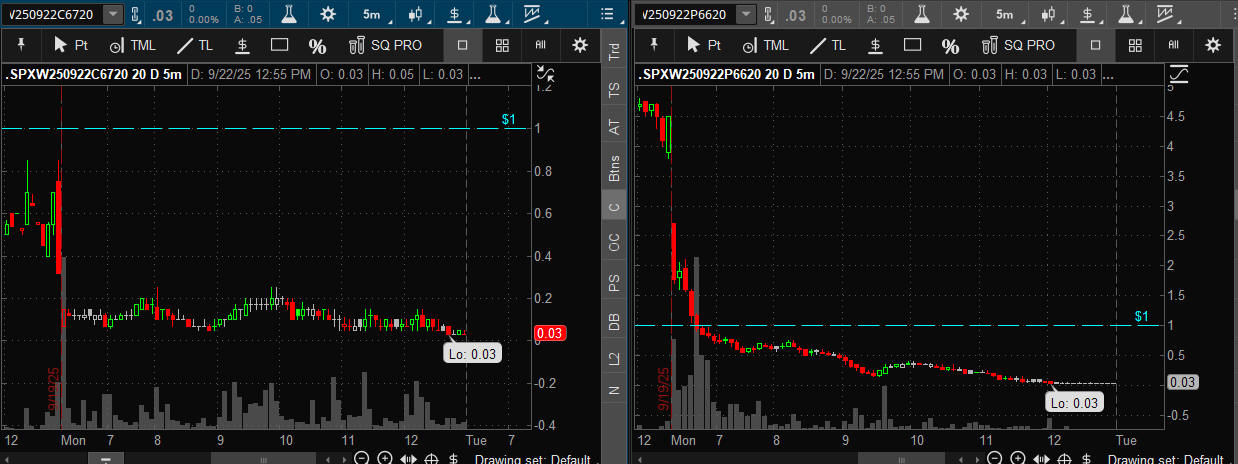
Task: Click right chart symbol field V250922P6620
Action: coord(686,14)
